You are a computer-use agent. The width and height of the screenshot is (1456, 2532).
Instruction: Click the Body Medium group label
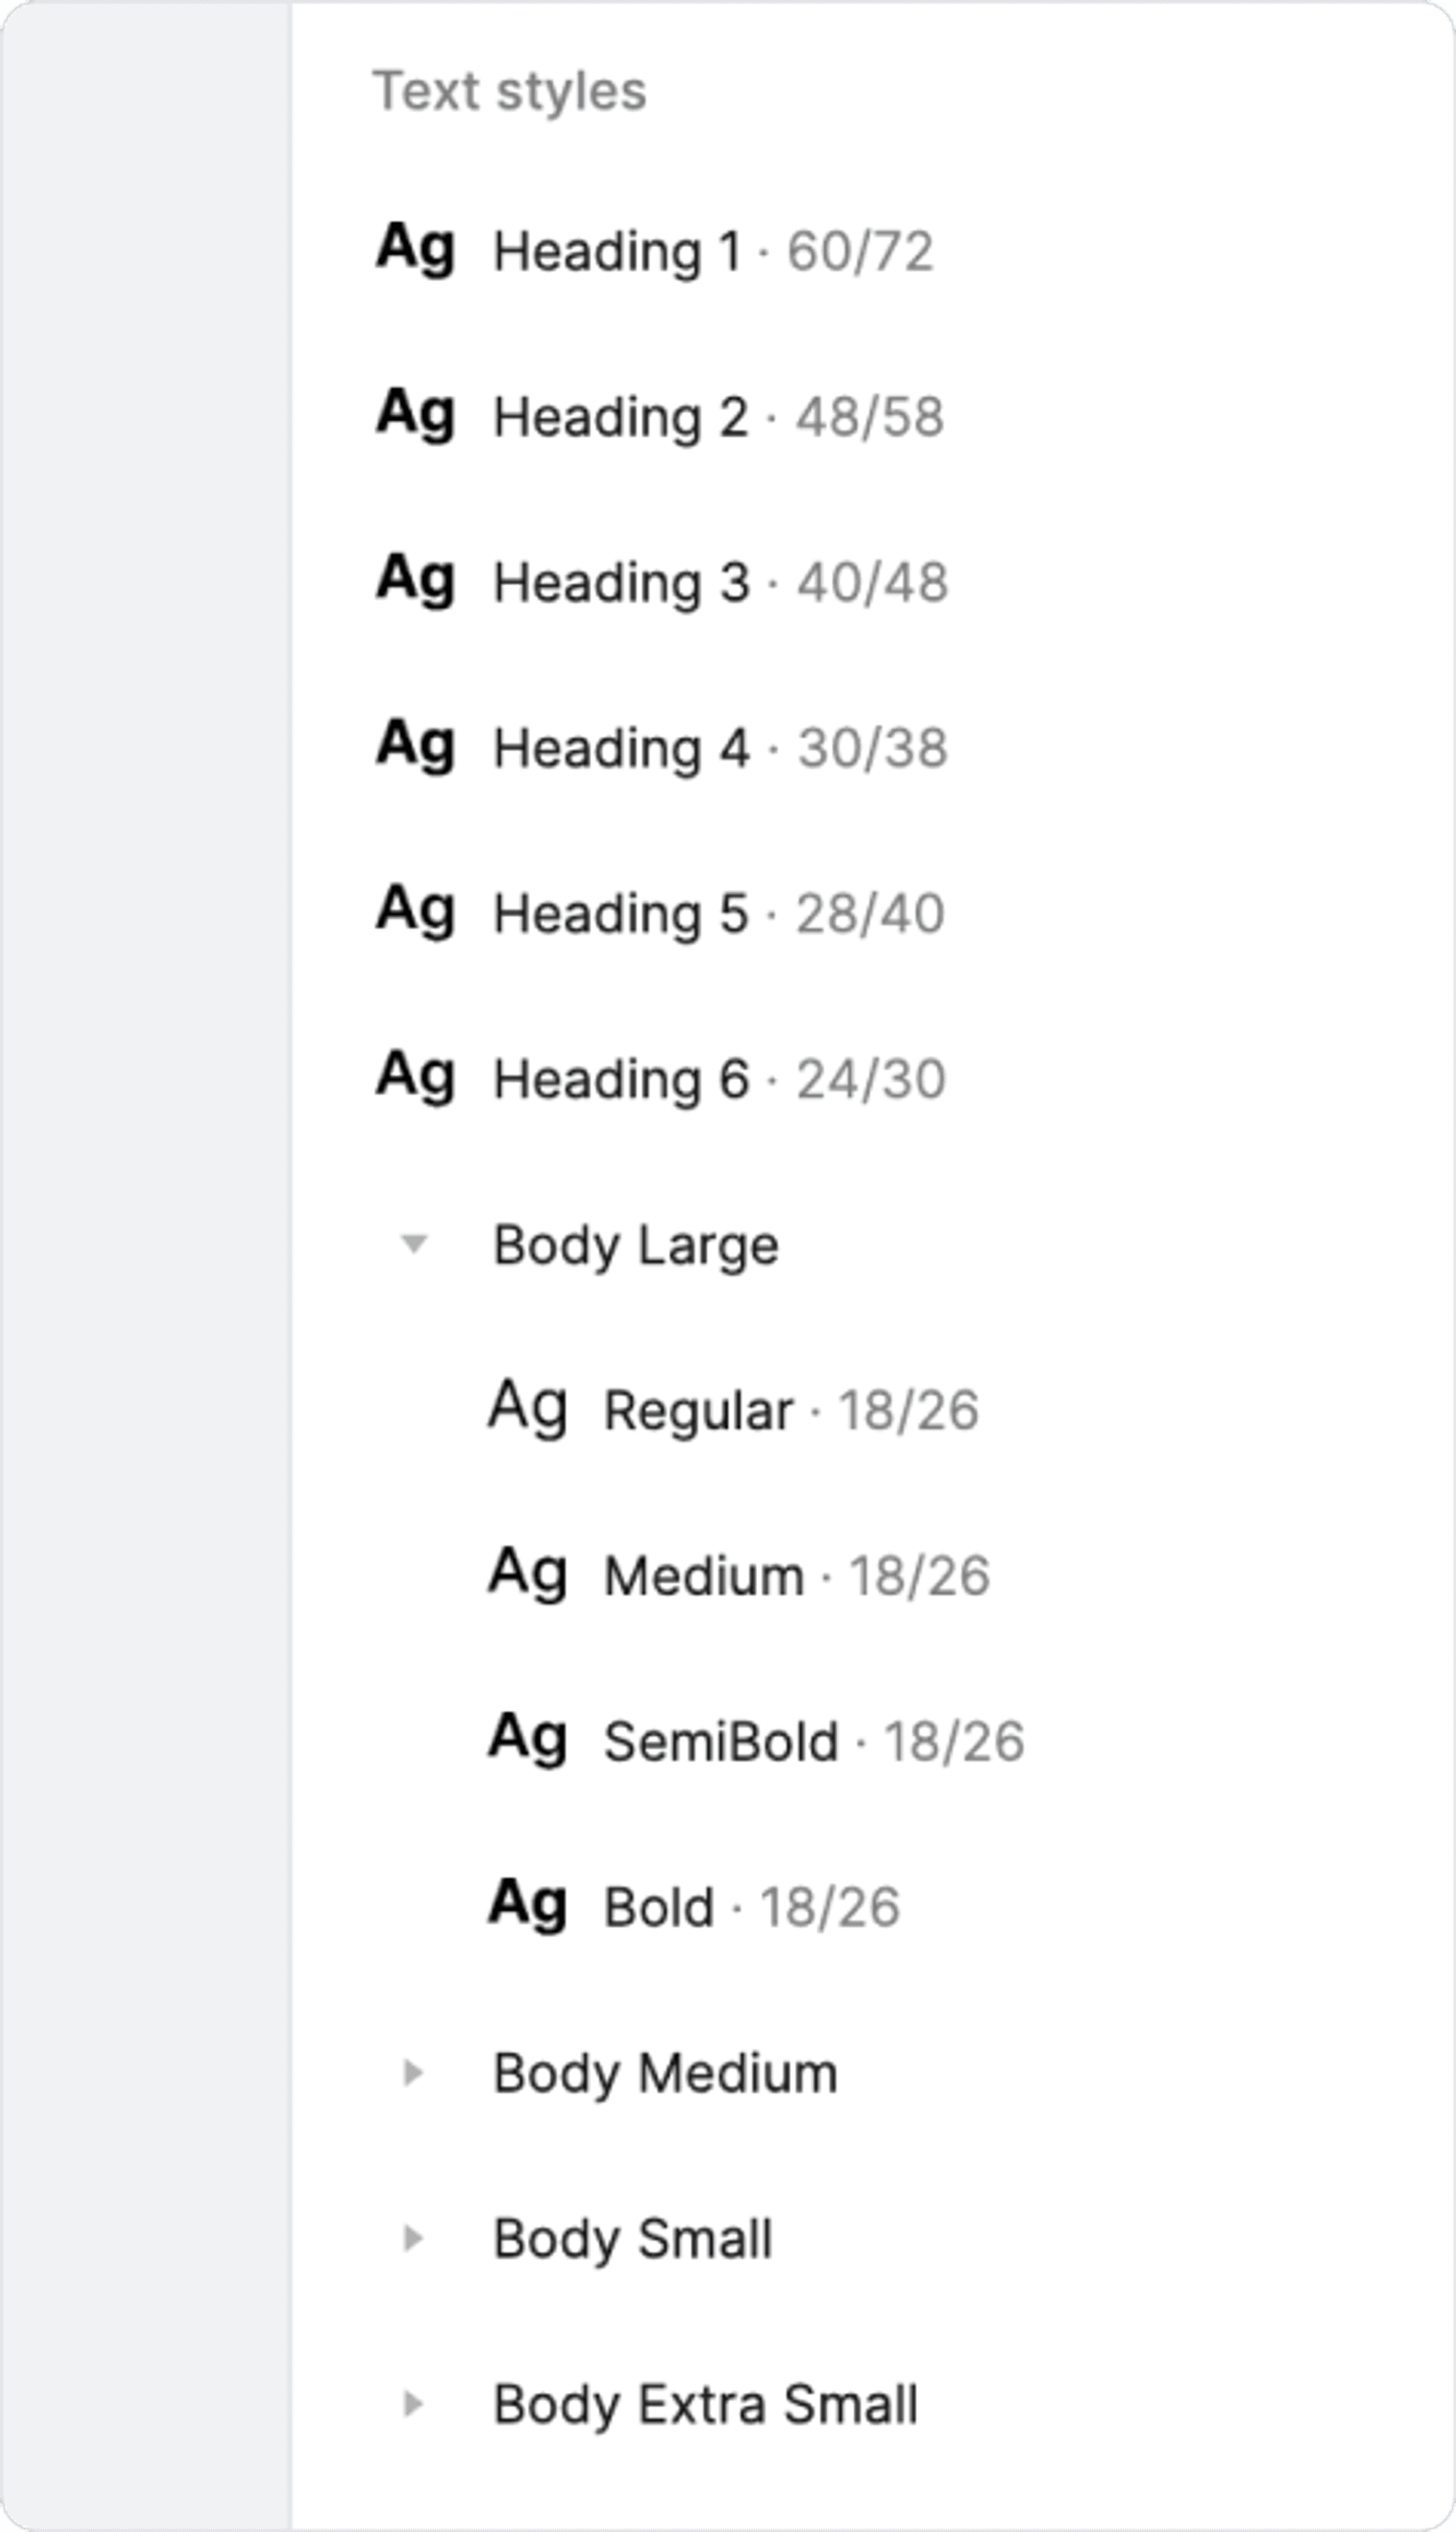pyautogui.click(x=665, y=2073)
